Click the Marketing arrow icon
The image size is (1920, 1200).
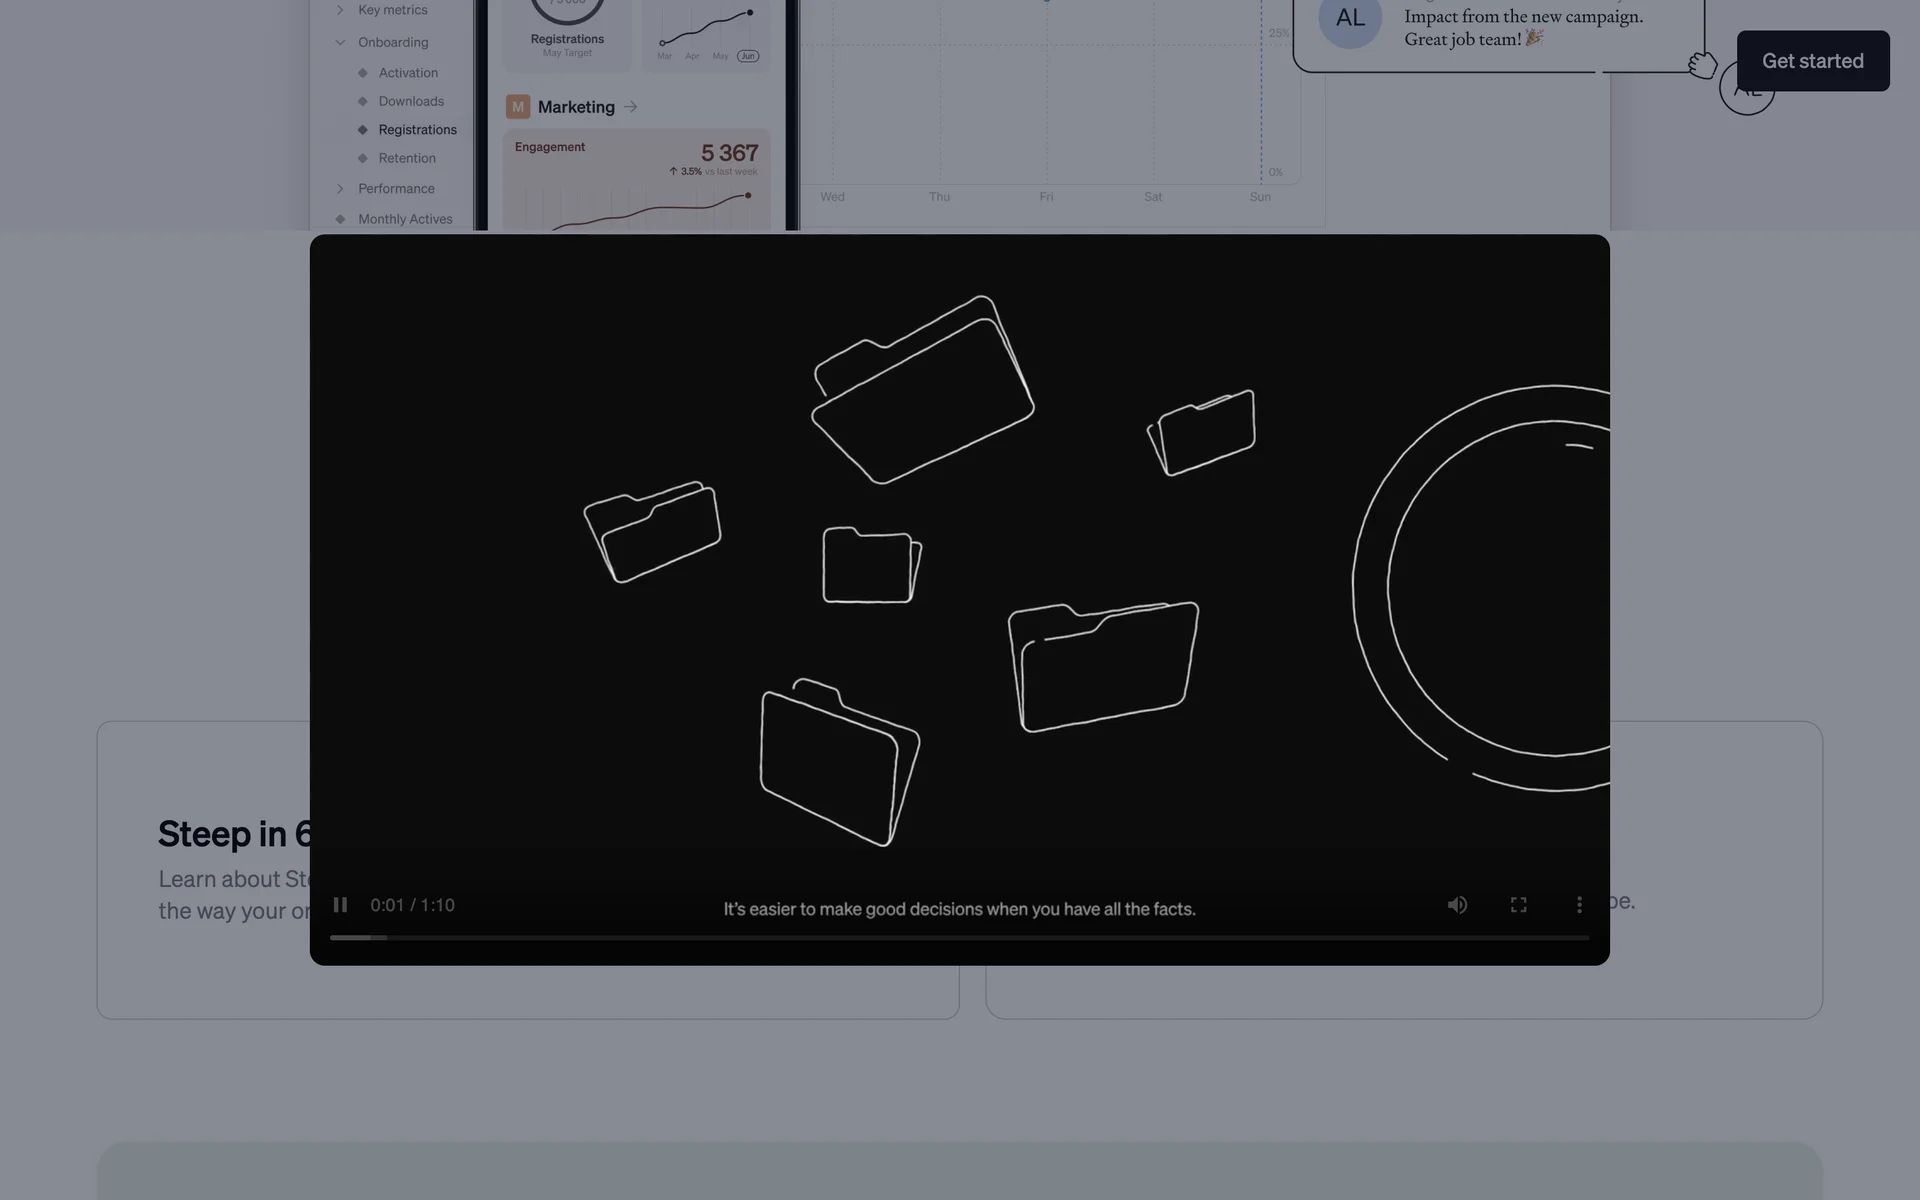tap(630, 107)
